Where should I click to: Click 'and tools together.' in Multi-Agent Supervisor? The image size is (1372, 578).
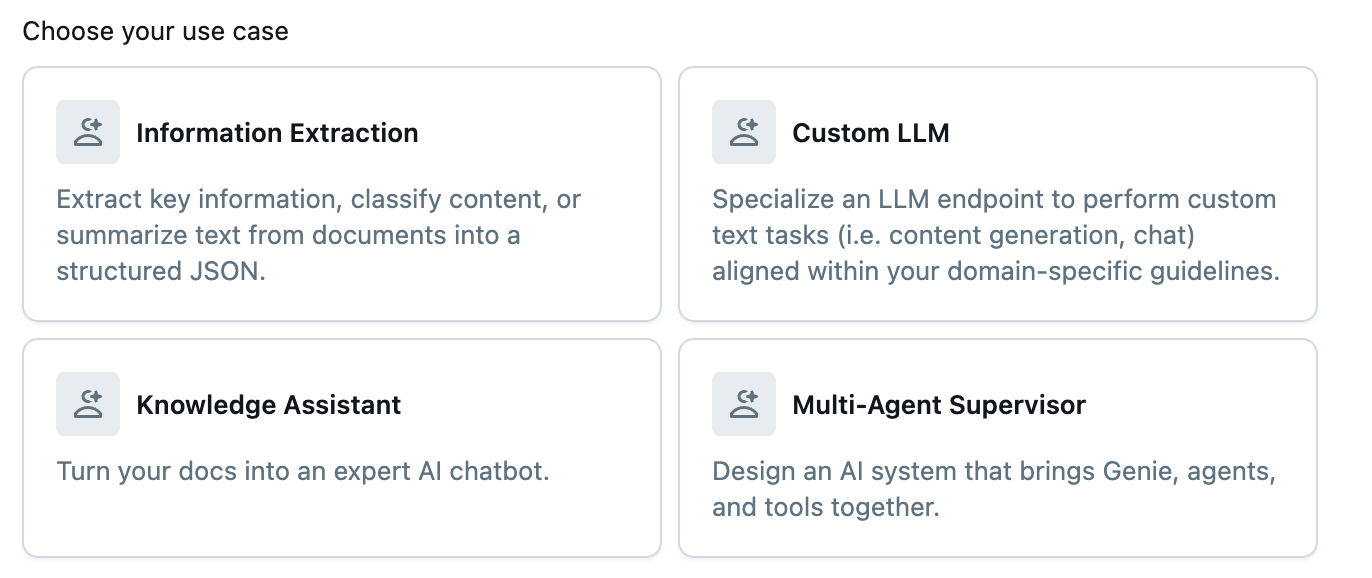click(x=825, y=507)
